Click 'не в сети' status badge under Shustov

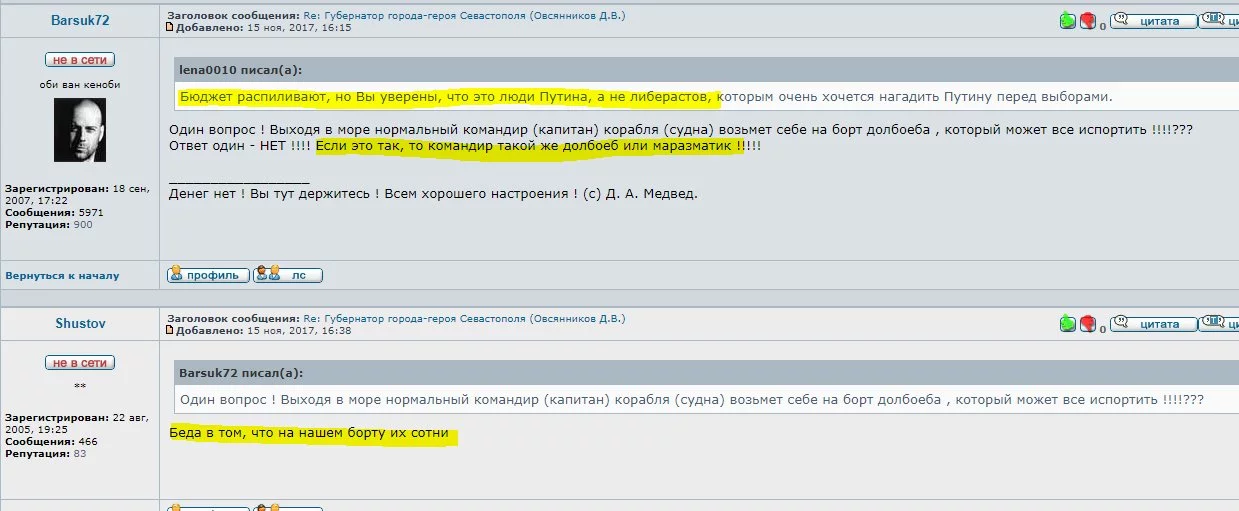click(80, 363)
